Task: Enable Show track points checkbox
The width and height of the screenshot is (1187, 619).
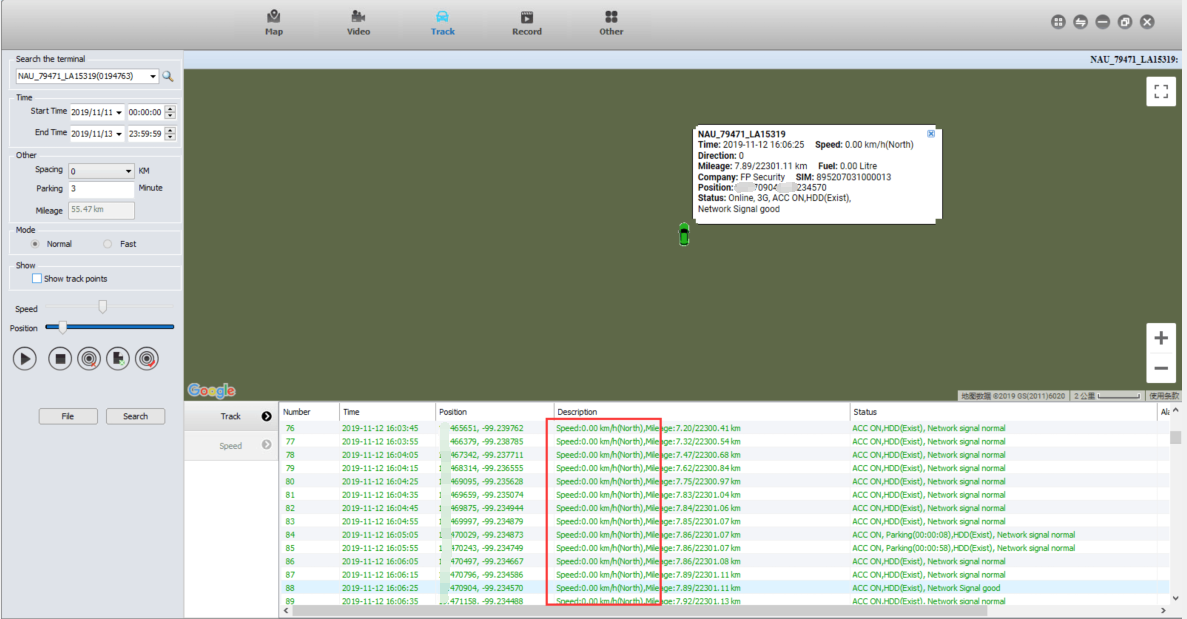Action: click(x=36, y=278)
